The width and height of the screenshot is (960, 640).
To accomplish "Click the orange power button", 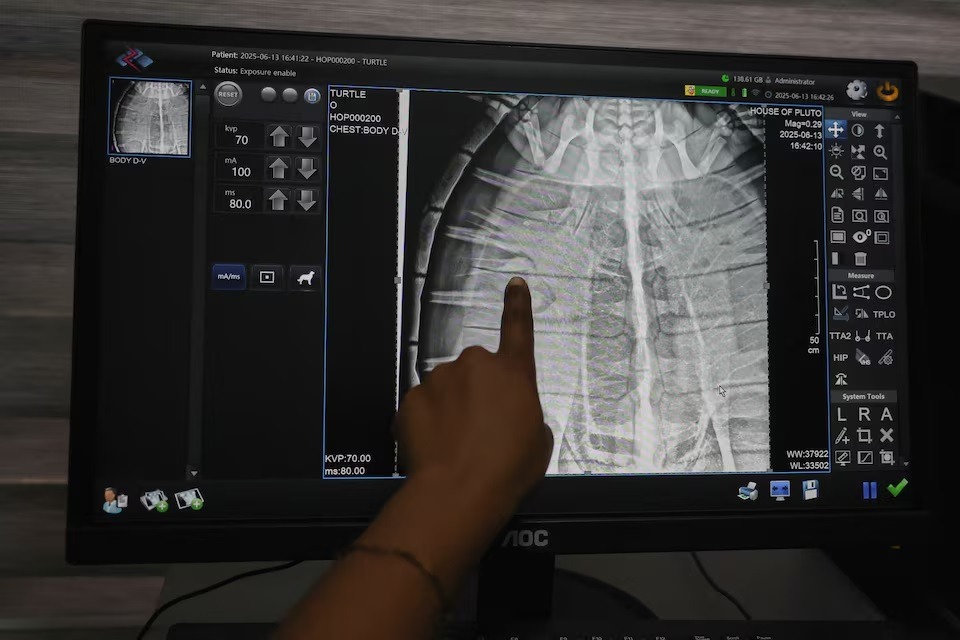I will 887,91.
